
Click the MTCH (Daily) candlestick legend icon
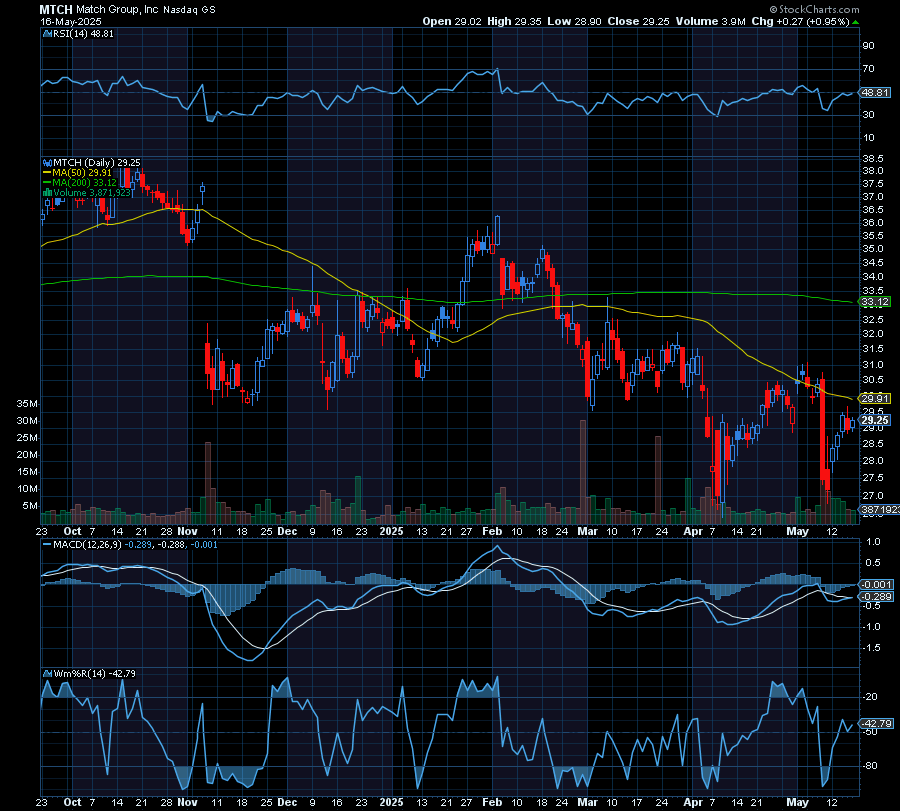pos(44,162)
